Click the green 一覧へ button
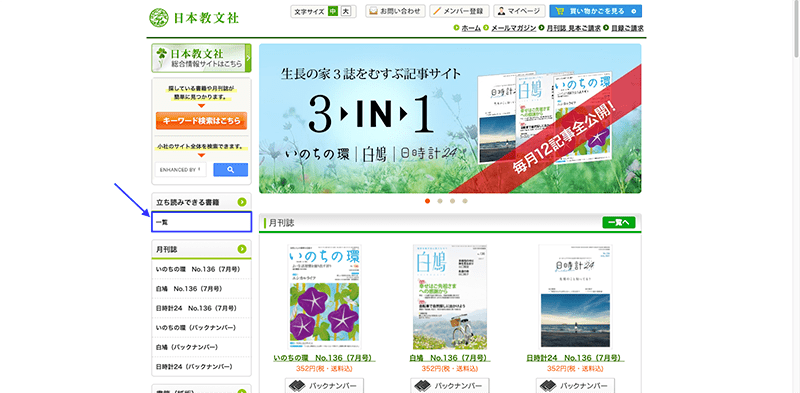The height and width of the screenshot is (393, 800). point(618,222)
